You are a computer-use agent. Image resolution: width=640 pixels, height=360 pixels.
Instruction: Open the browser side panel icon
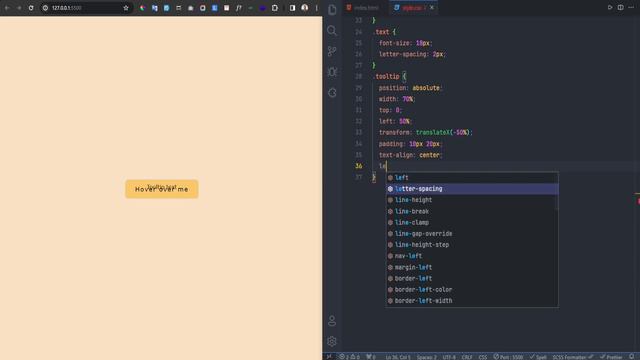coord(292,8)
